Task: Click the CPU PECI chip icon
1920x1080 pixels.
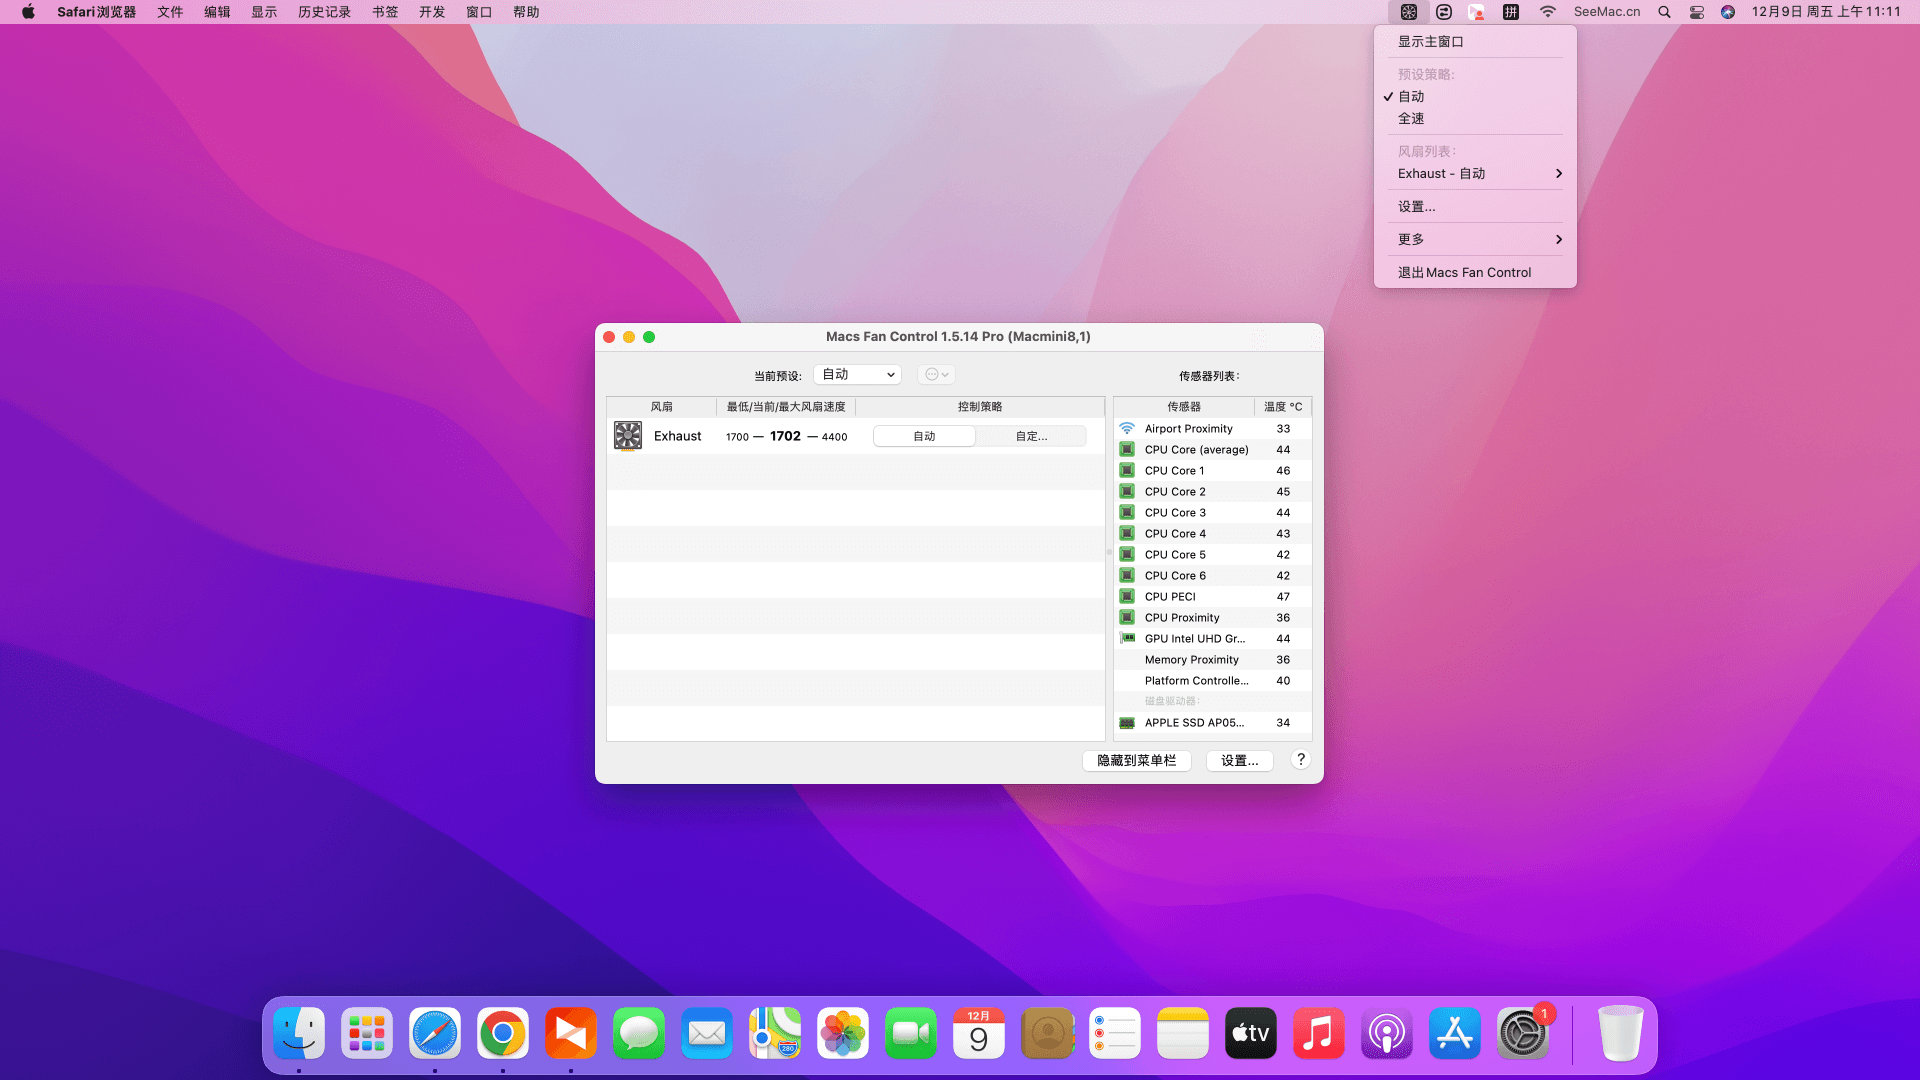Action: click(1127, 597)
